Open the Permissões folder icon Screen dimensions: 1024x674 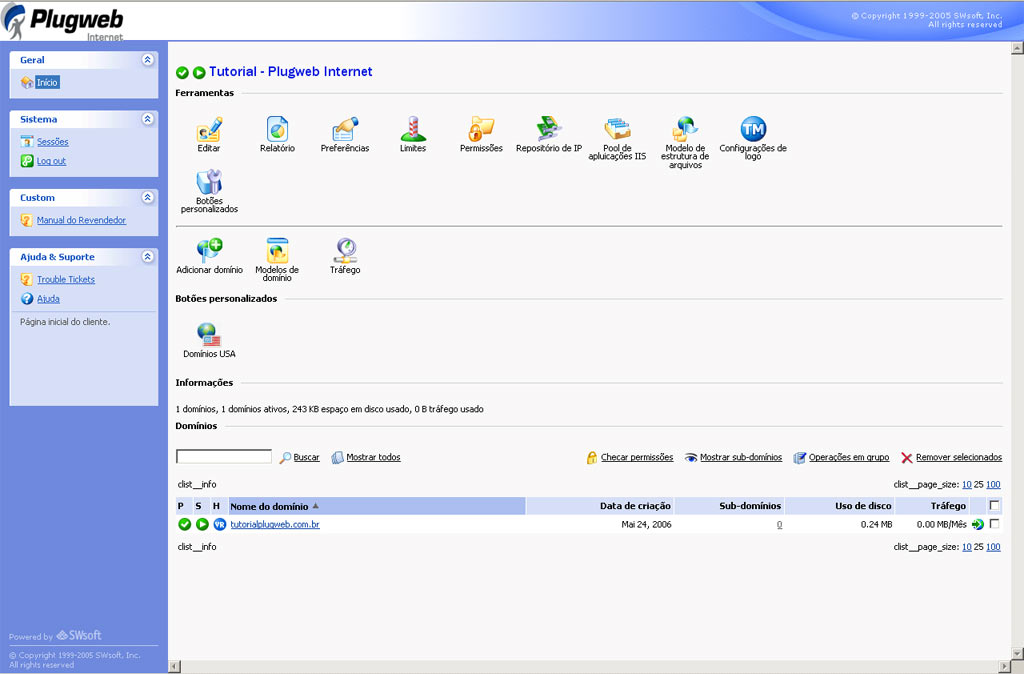[x=481, y=129]
